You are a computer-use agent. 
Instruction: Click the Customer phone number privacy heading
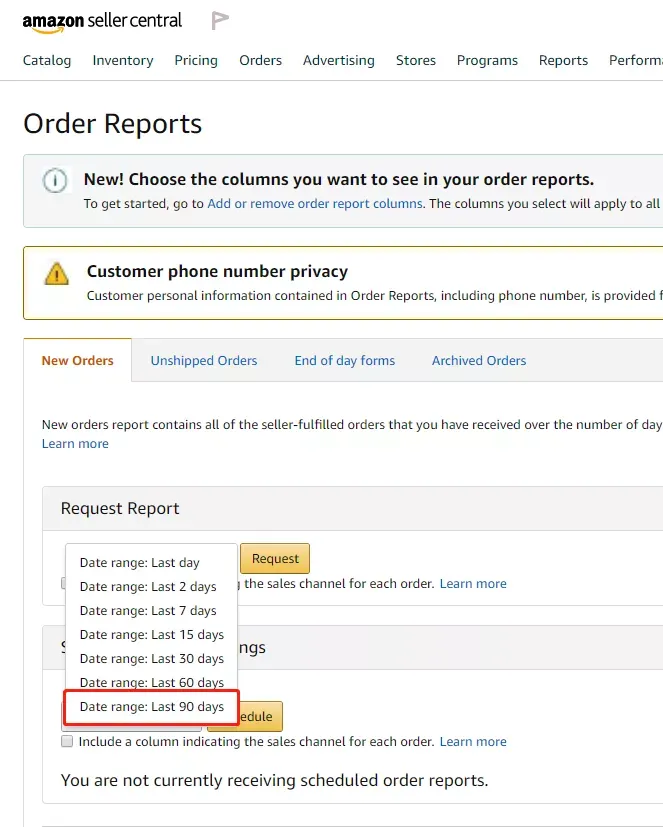coord(217,271)
